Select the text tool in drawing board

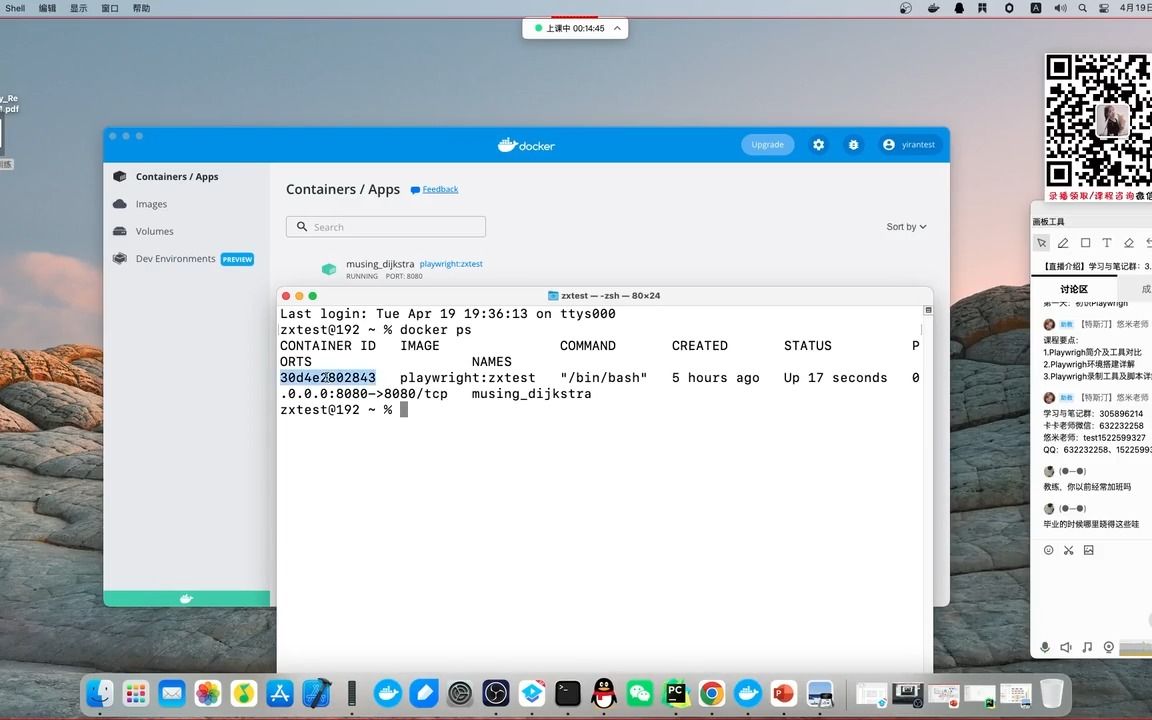(1106, 242)
